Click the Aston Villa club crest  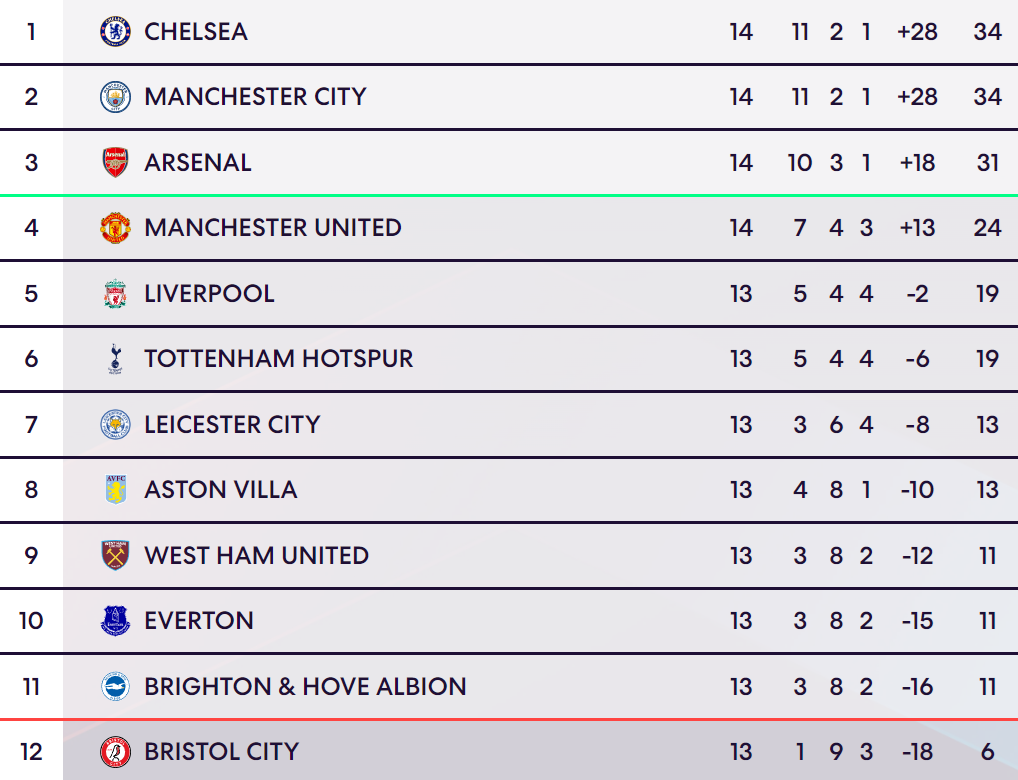click(115, 490)
